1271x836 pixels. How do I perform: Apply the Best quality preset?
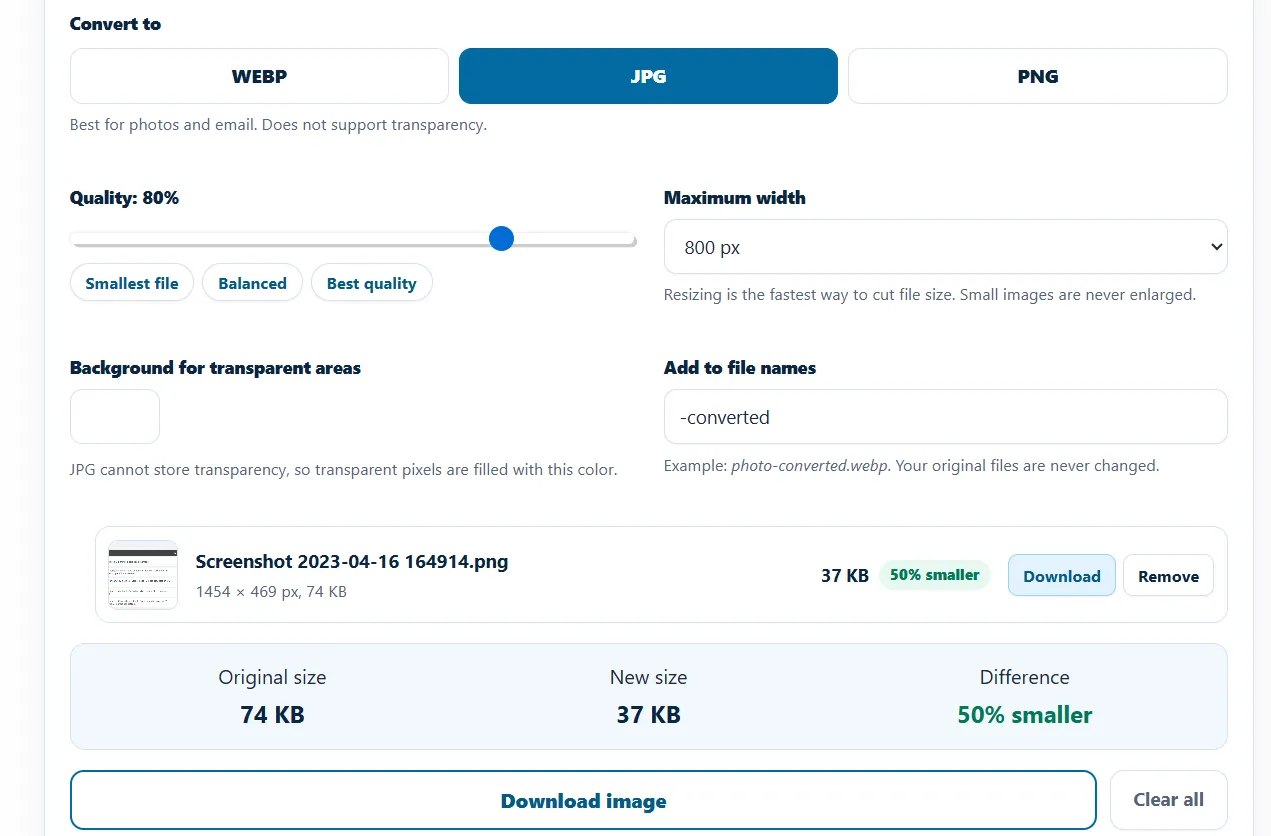(x=372, y=283)
